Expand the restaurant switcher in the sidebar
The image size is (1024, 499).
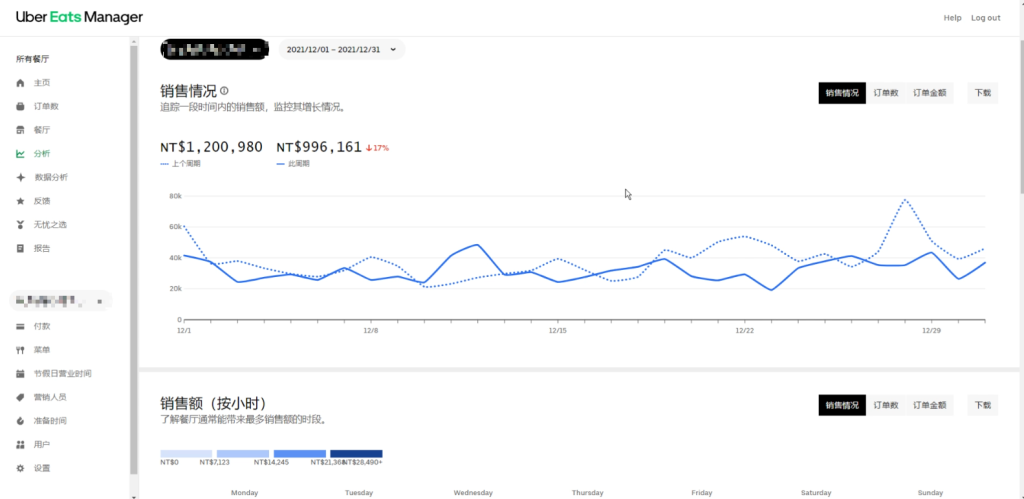point(60,300)
